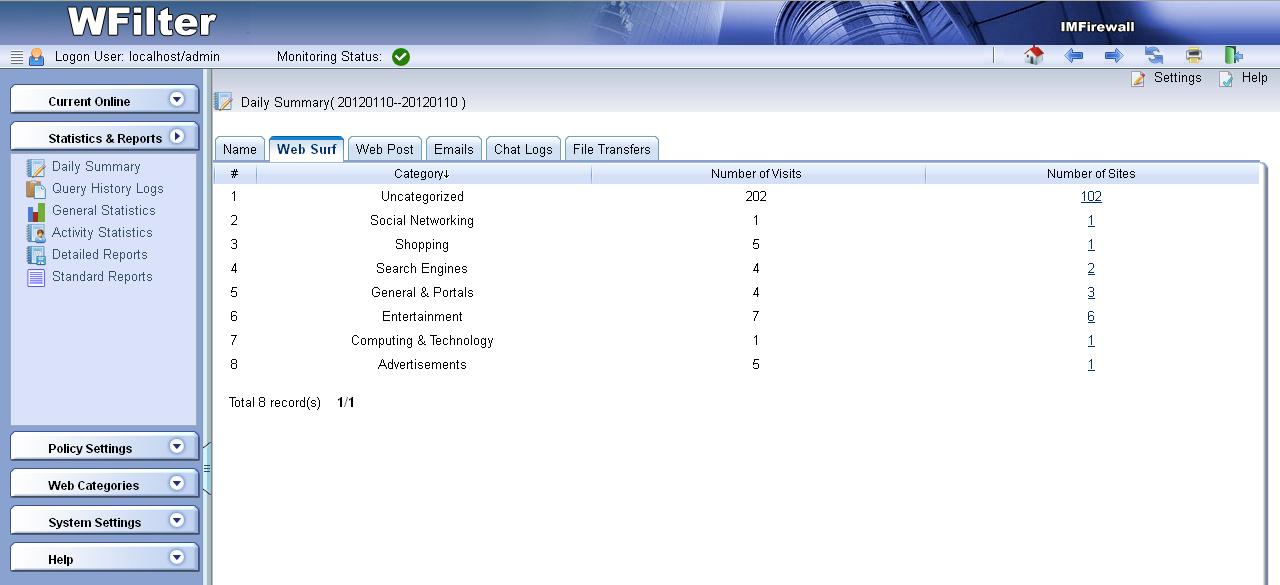Sort the table by Category column header
The width and height of the screenshot is (1280, 585).
[x=422, y=174]
